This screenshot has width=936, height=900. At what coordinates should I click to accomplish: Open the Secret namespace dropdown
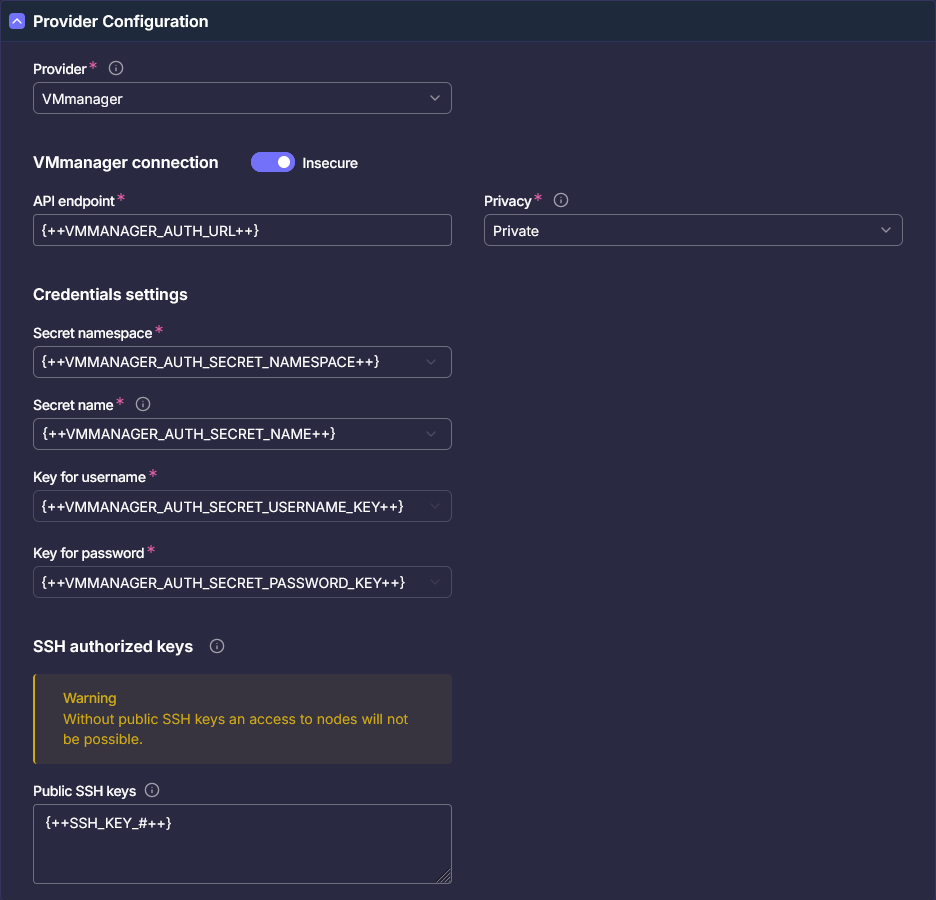242,362
